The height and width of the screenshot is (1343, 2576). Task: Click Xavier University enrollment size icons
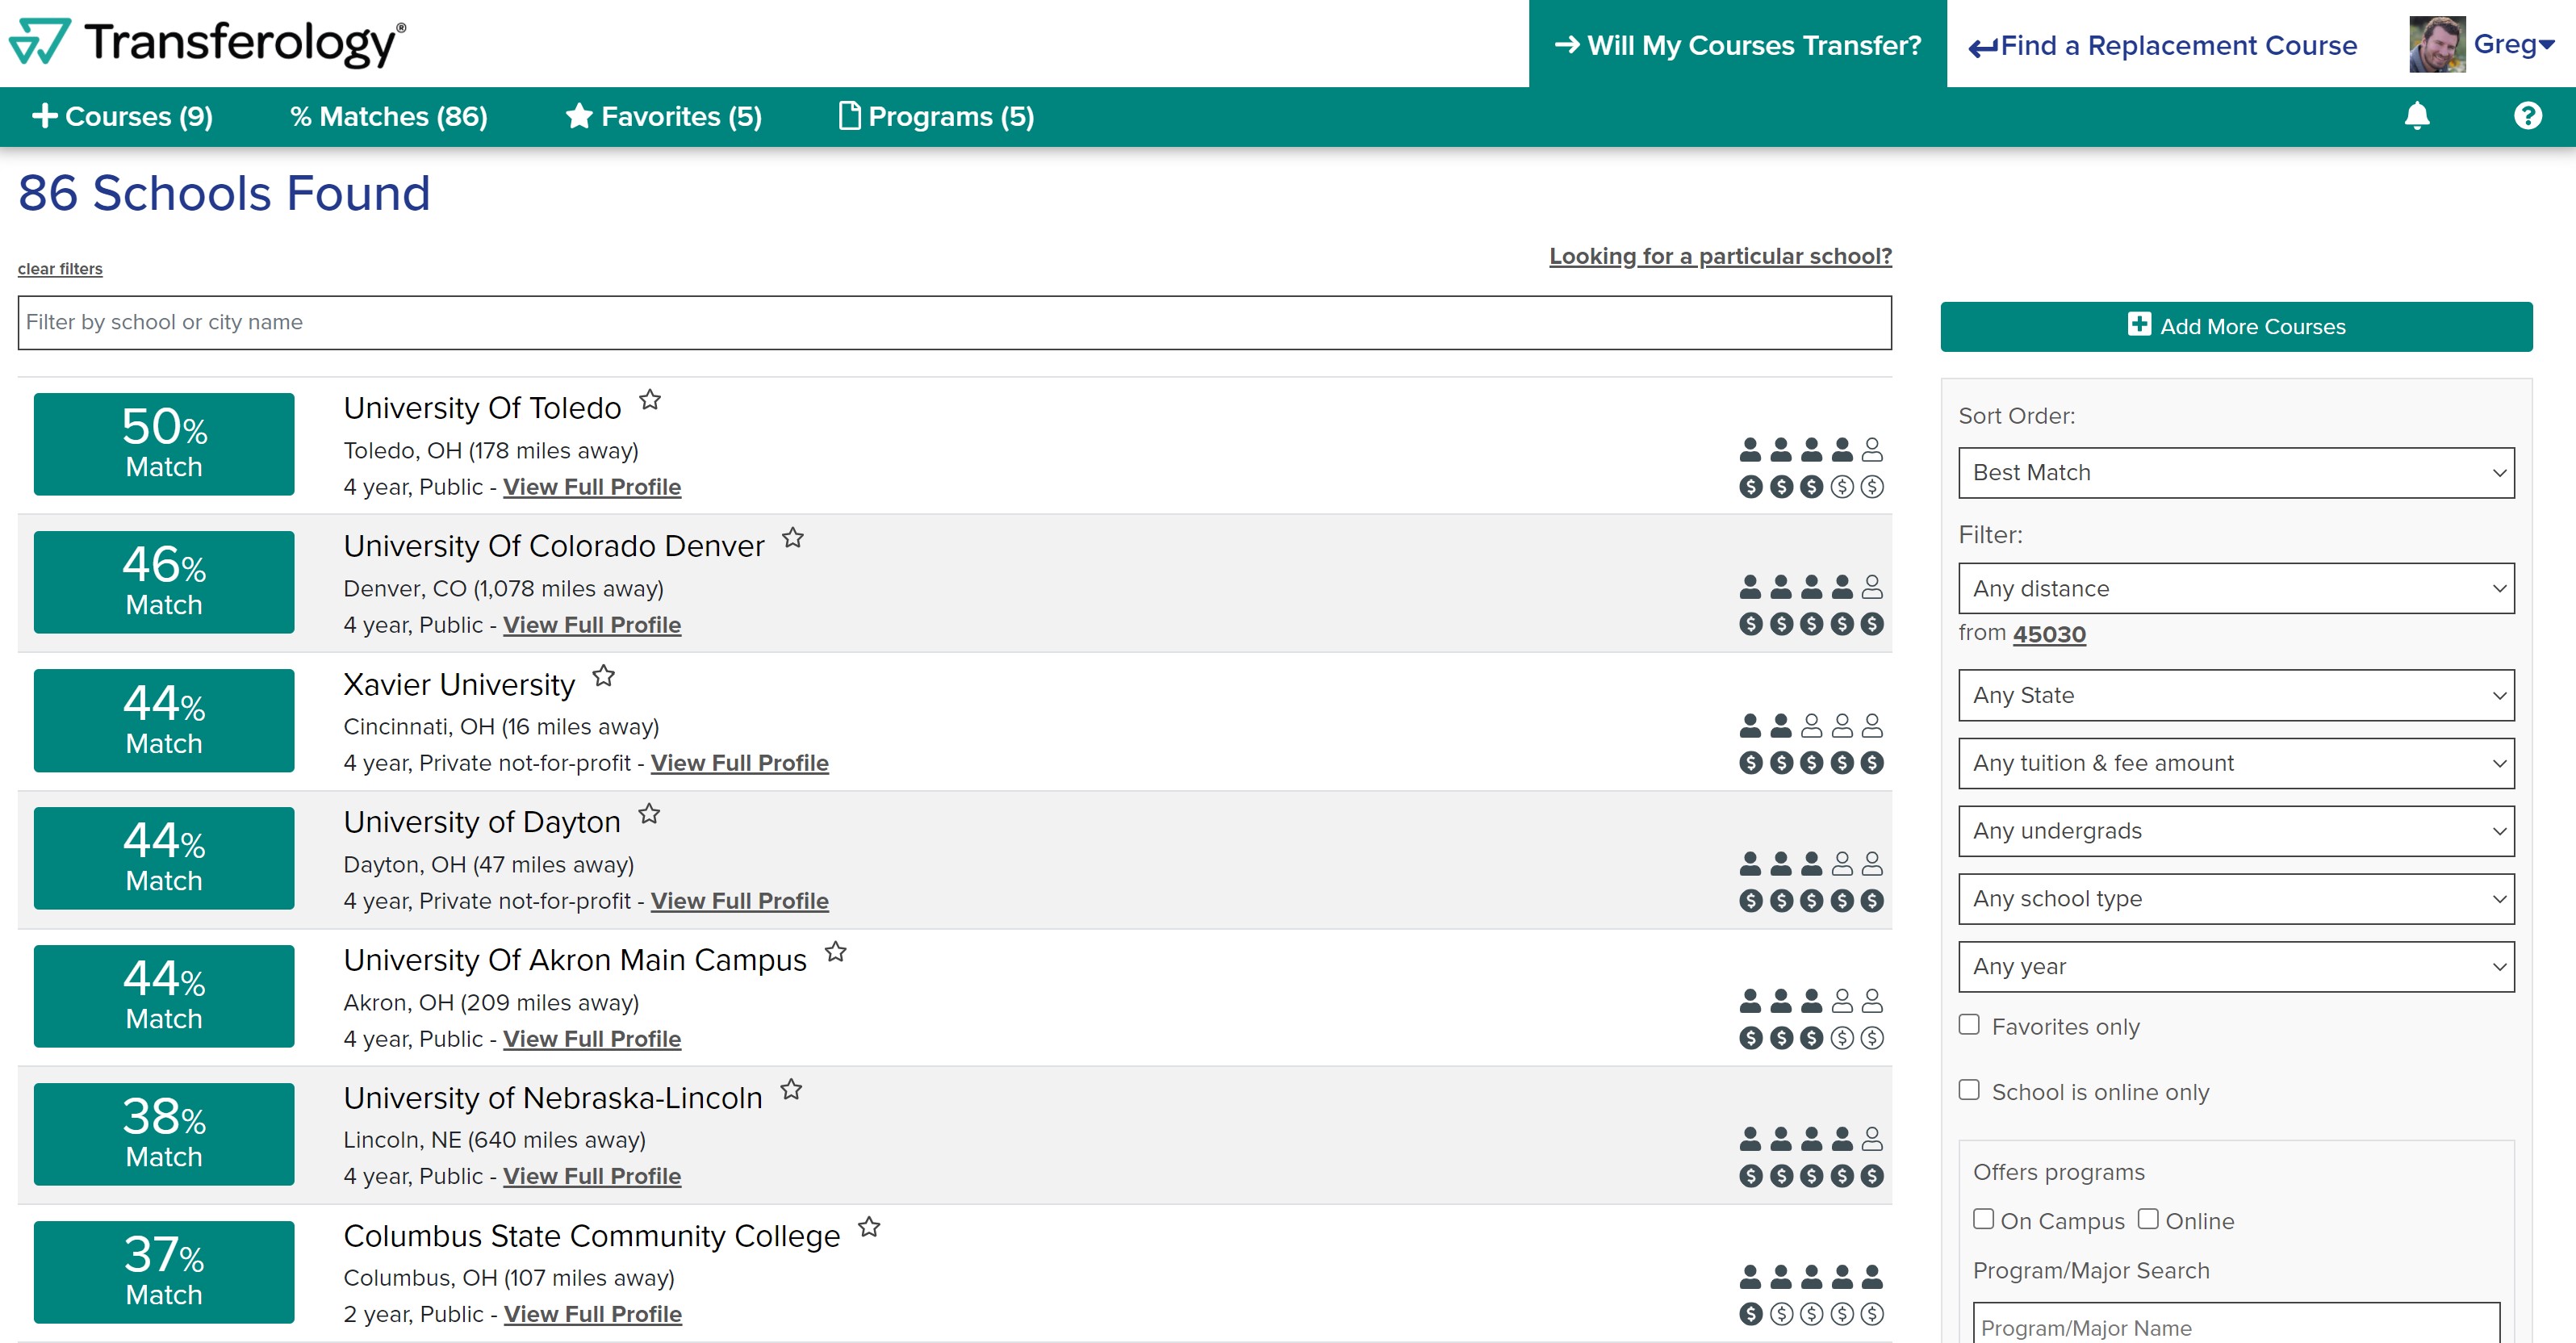click(1811, 725)
